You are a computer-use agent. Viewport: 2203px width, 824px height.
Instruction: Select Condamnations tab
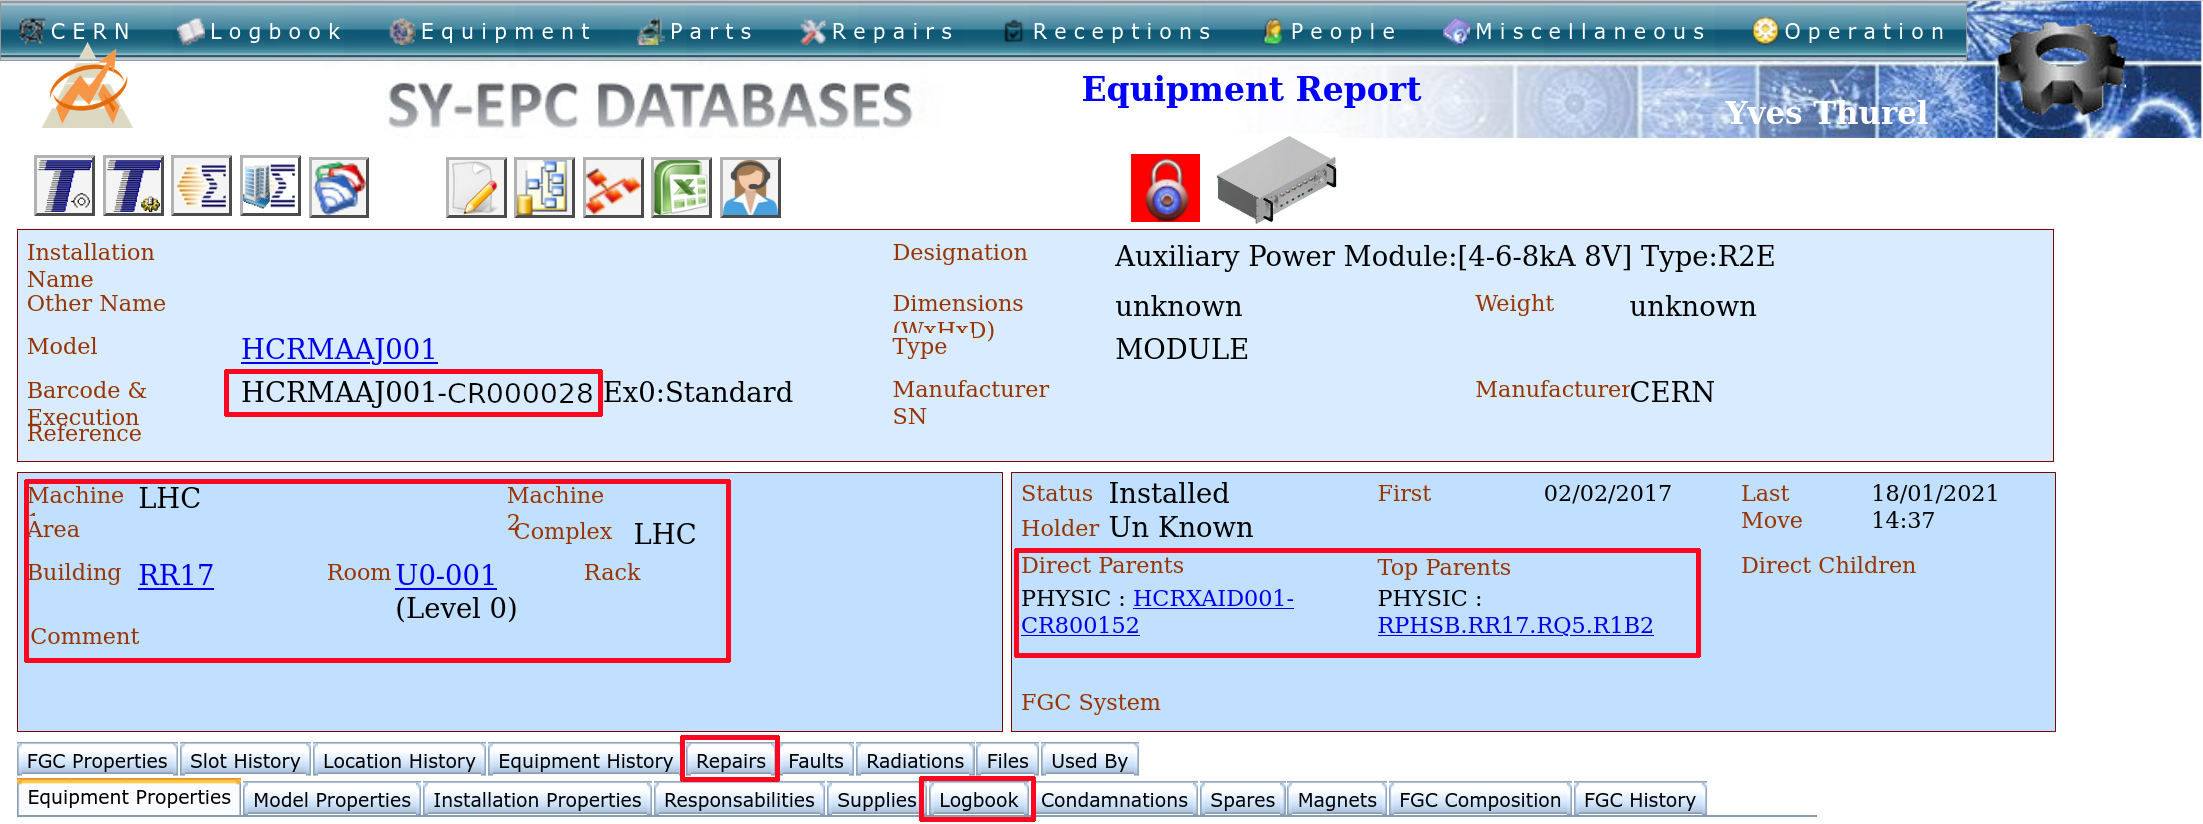pyautogui.click(x=1114, y=799)
